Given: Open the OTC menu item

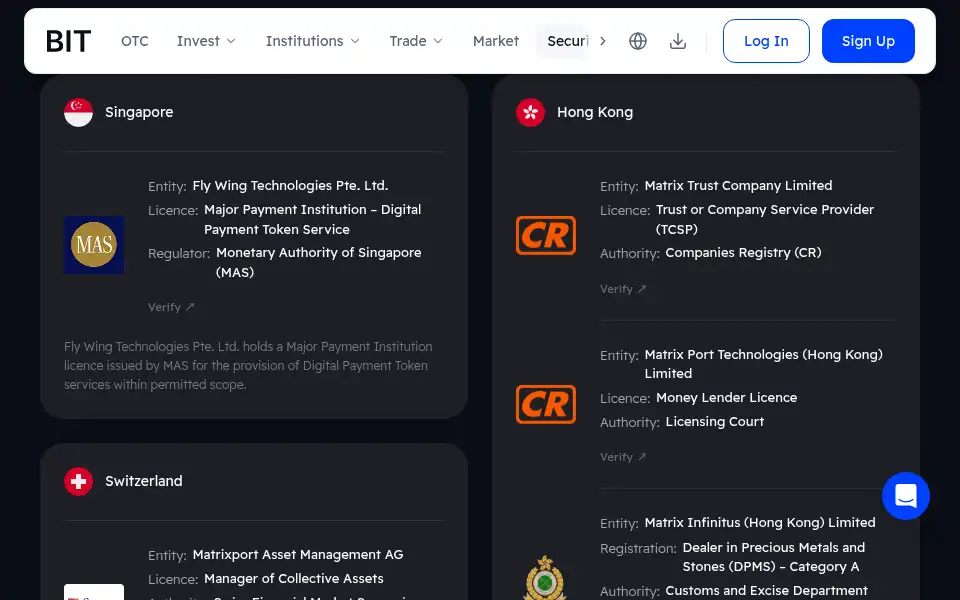Looking at the screenshot, I should click(135, 41).
